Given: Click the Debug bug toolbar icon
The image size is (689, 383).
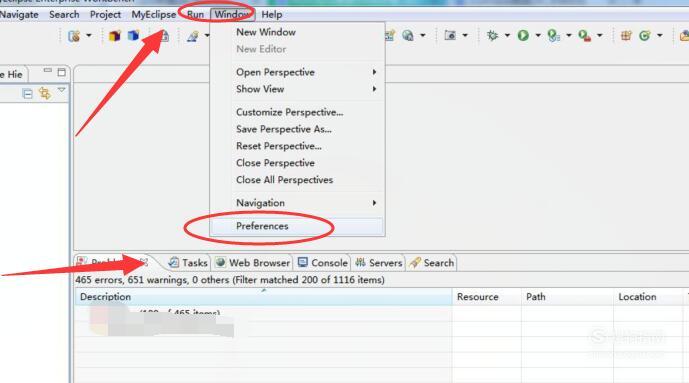Looking at the screenshot, I should [493, 36].
